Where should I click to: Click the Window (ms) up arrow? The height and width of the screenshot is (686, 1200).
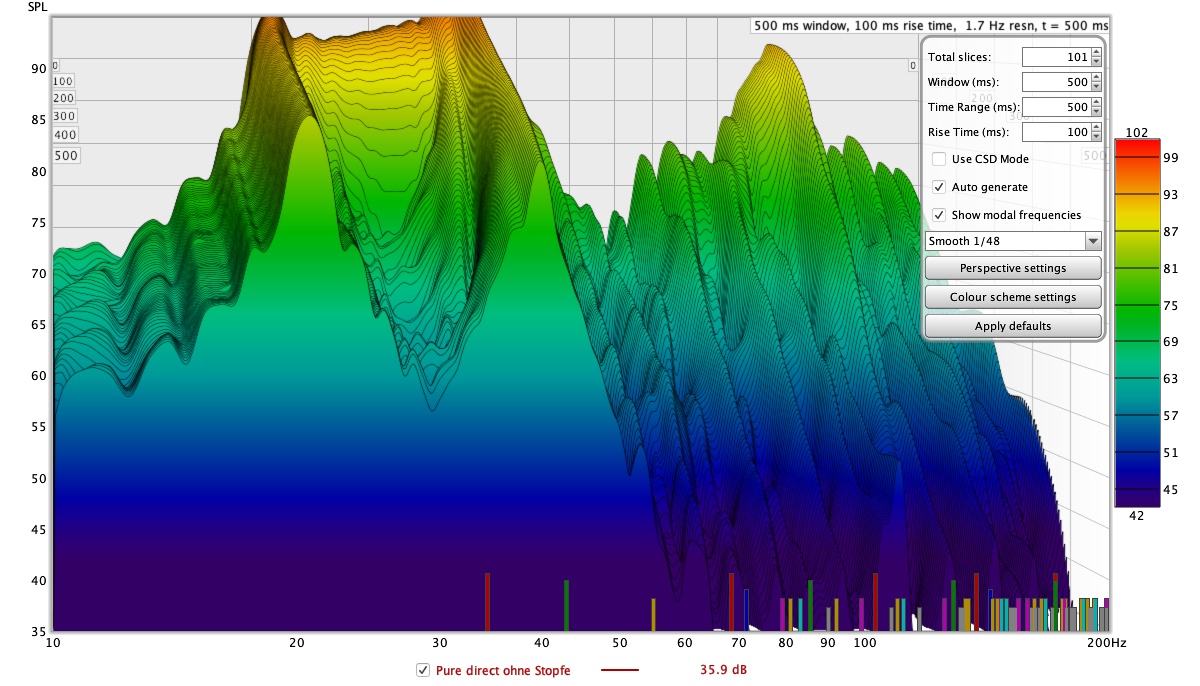coord(1096,78)
